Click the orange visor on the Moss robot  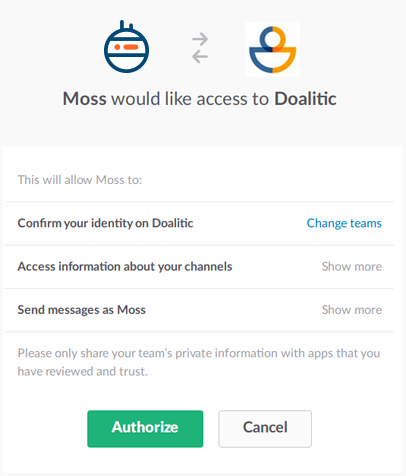tap(126, 47)
